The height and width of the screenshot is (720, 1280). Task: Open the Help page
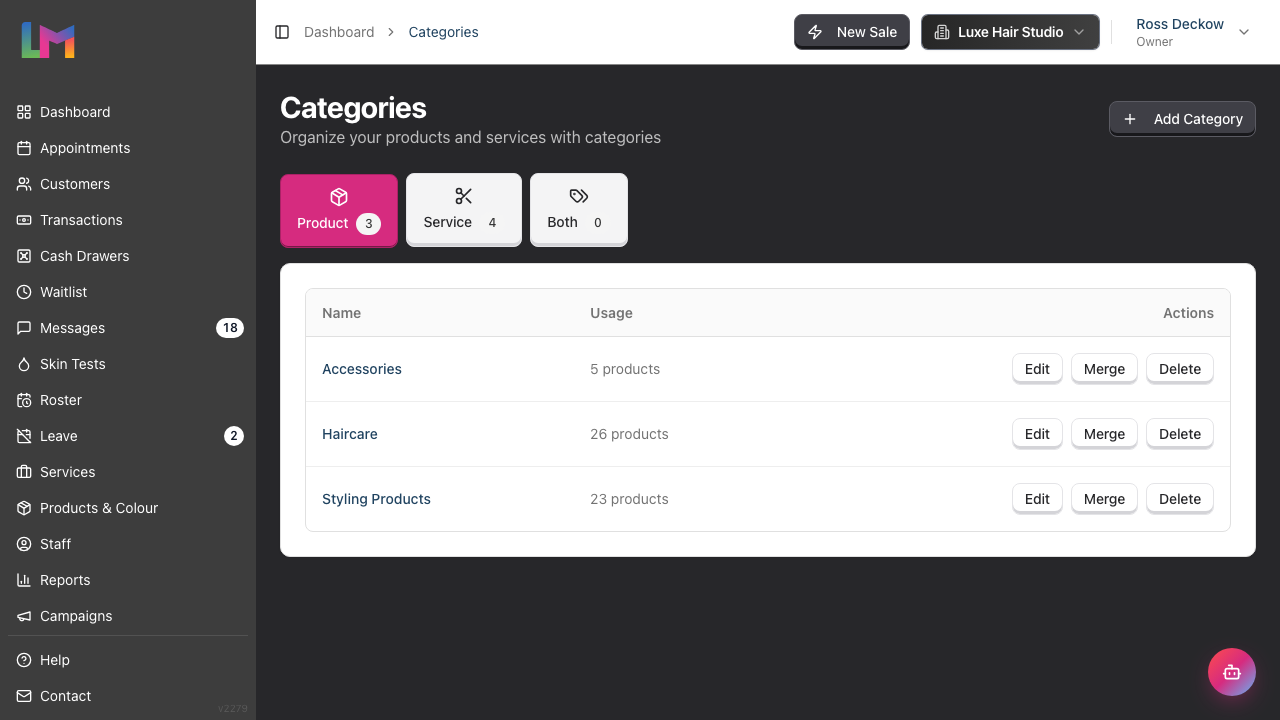pos(128,660)
